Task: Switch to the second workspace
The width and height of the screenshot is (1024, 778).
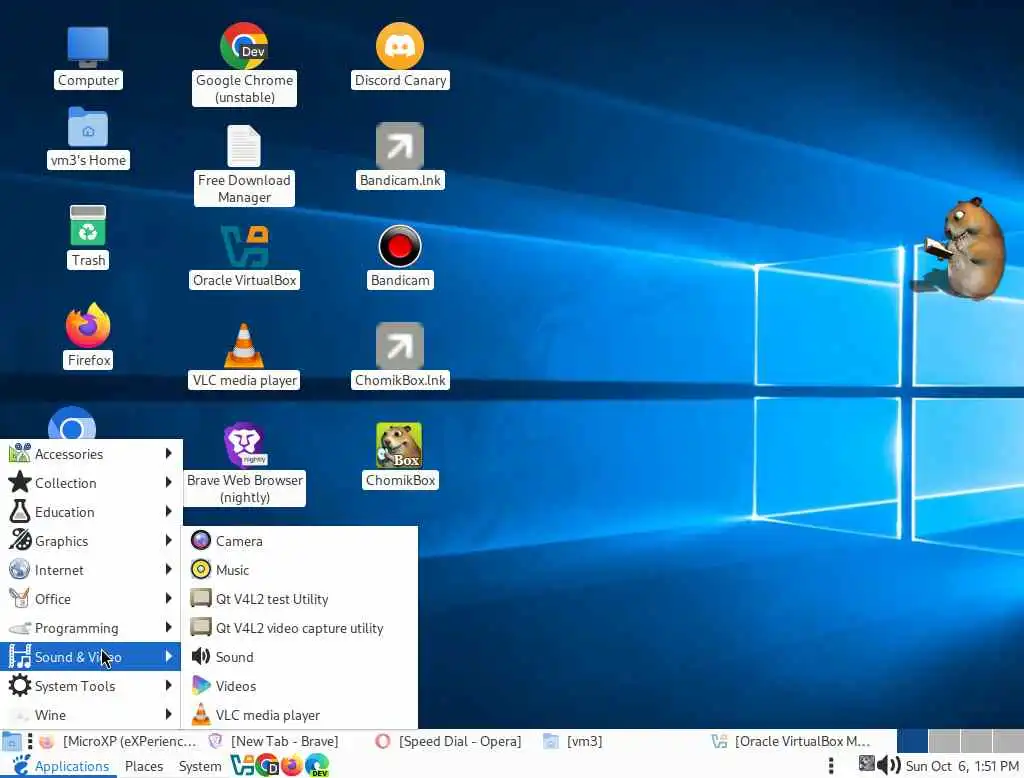Action: [944, 741]
